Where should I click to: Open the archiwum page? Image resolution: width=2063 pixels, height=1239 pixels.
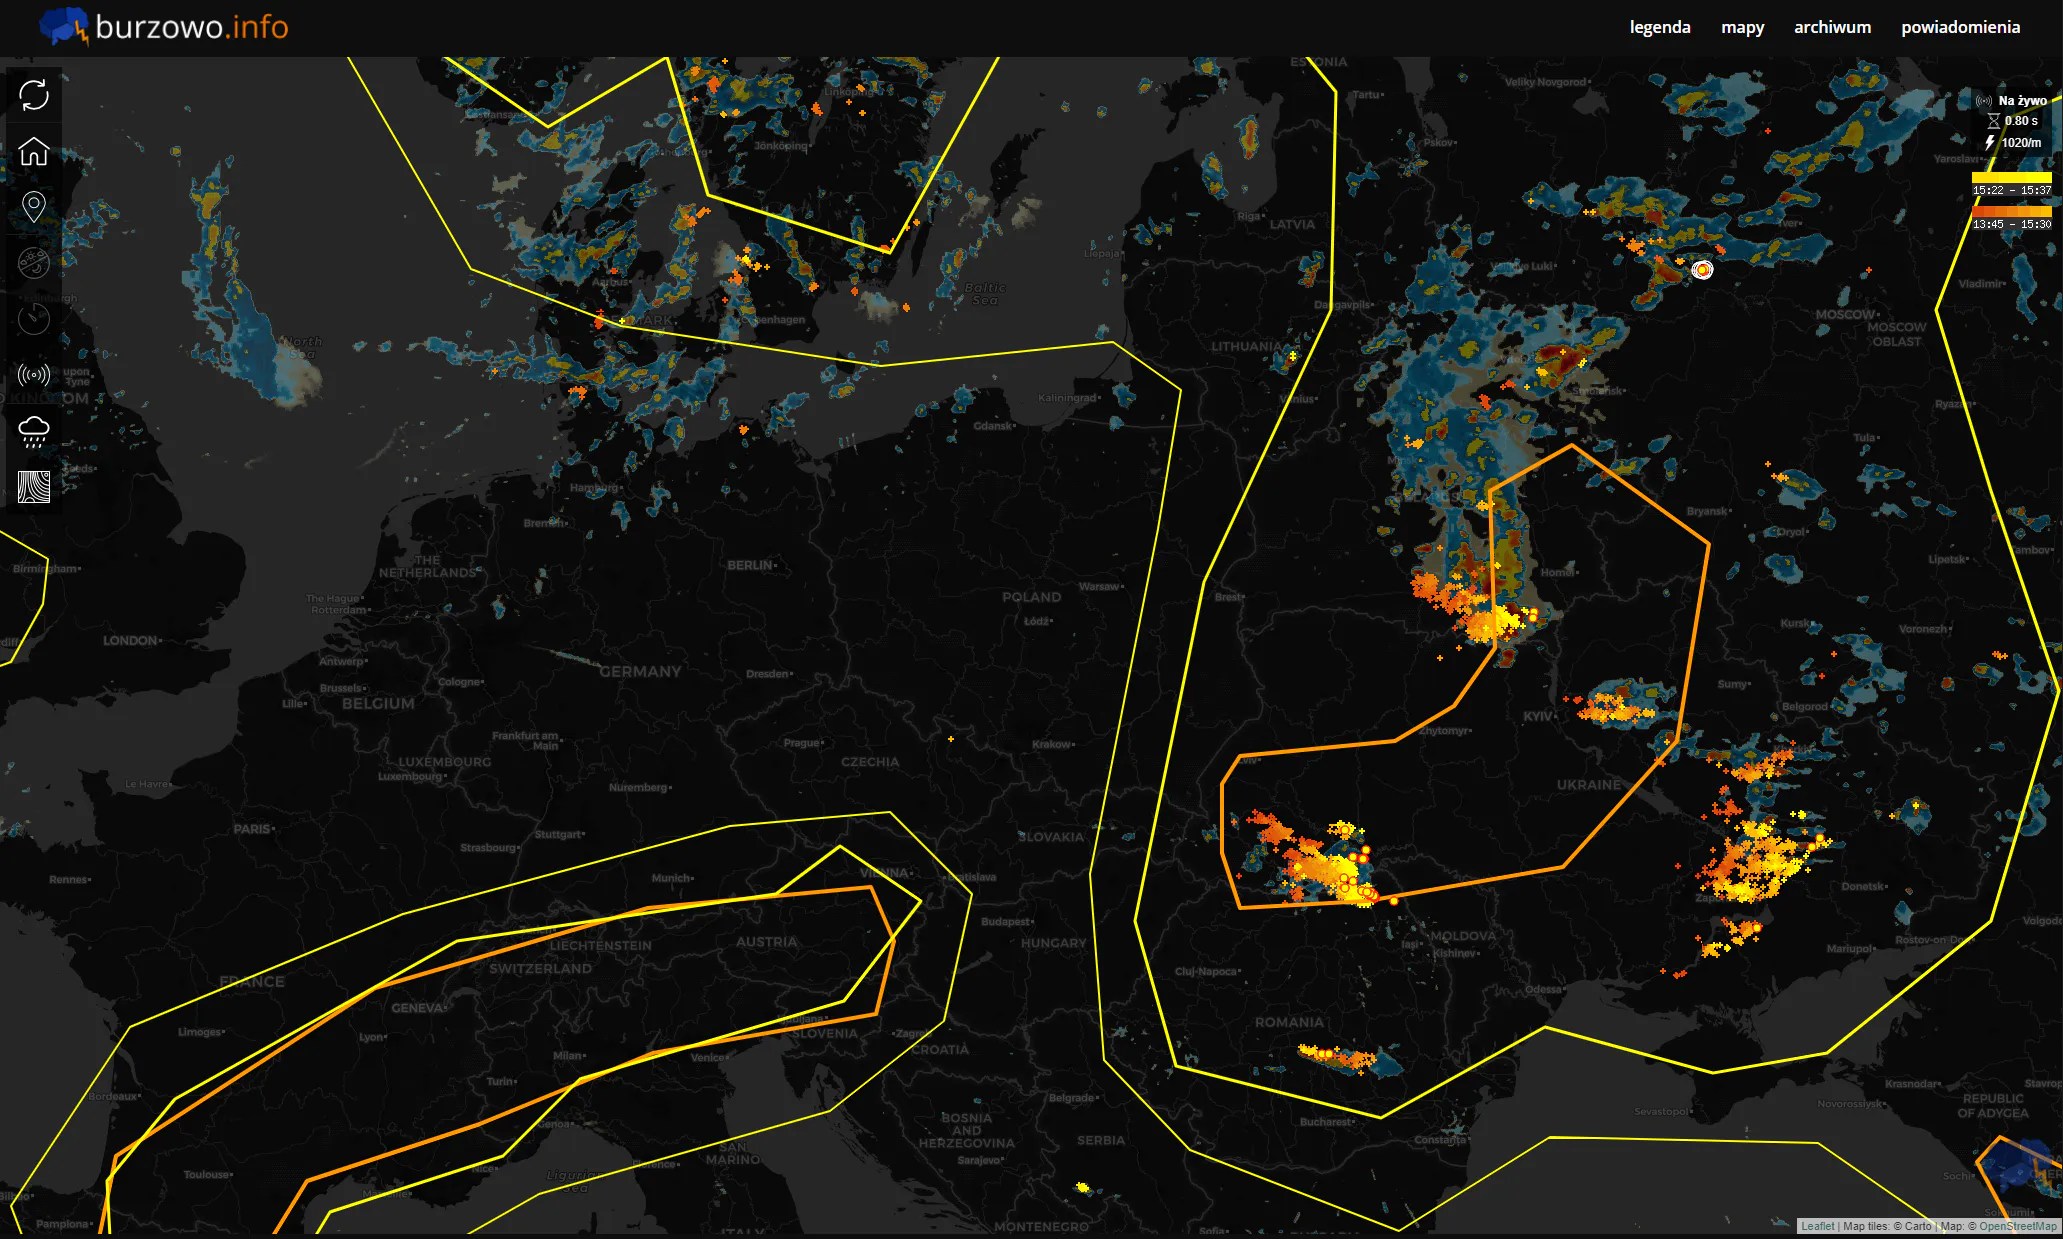pos(1832,27)
